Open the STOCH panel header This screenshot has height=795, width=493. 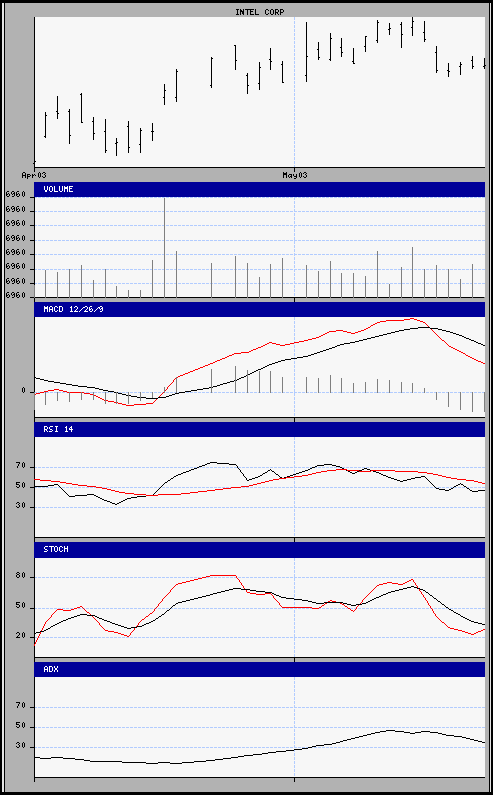pos(260,549)
